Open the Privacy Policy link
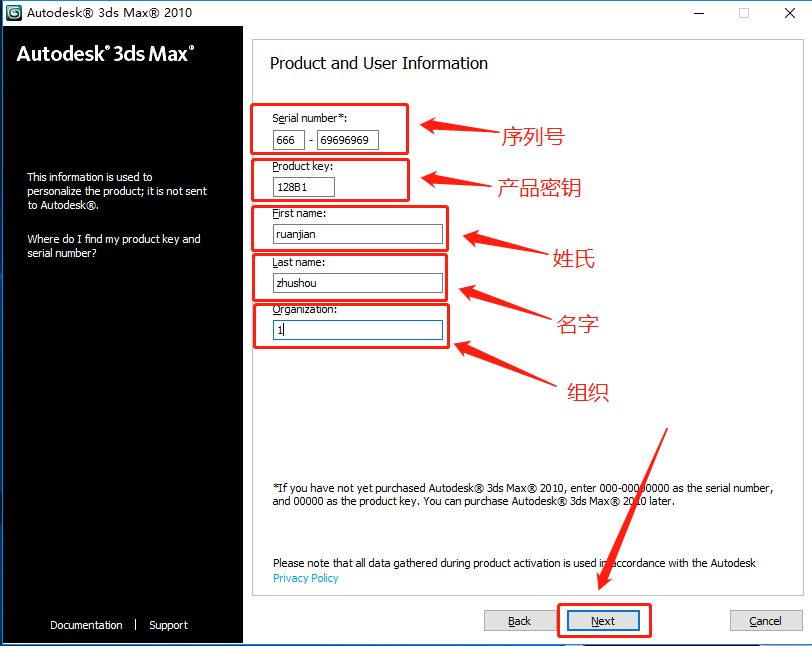Image resolution: width=812 pixels, height=646 pixels. click(306, 578)
